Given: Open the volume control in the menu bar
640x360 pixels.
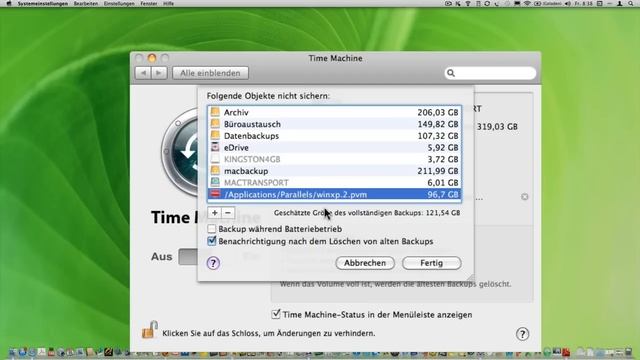Looking at the screenshot, I should point(568,3).
